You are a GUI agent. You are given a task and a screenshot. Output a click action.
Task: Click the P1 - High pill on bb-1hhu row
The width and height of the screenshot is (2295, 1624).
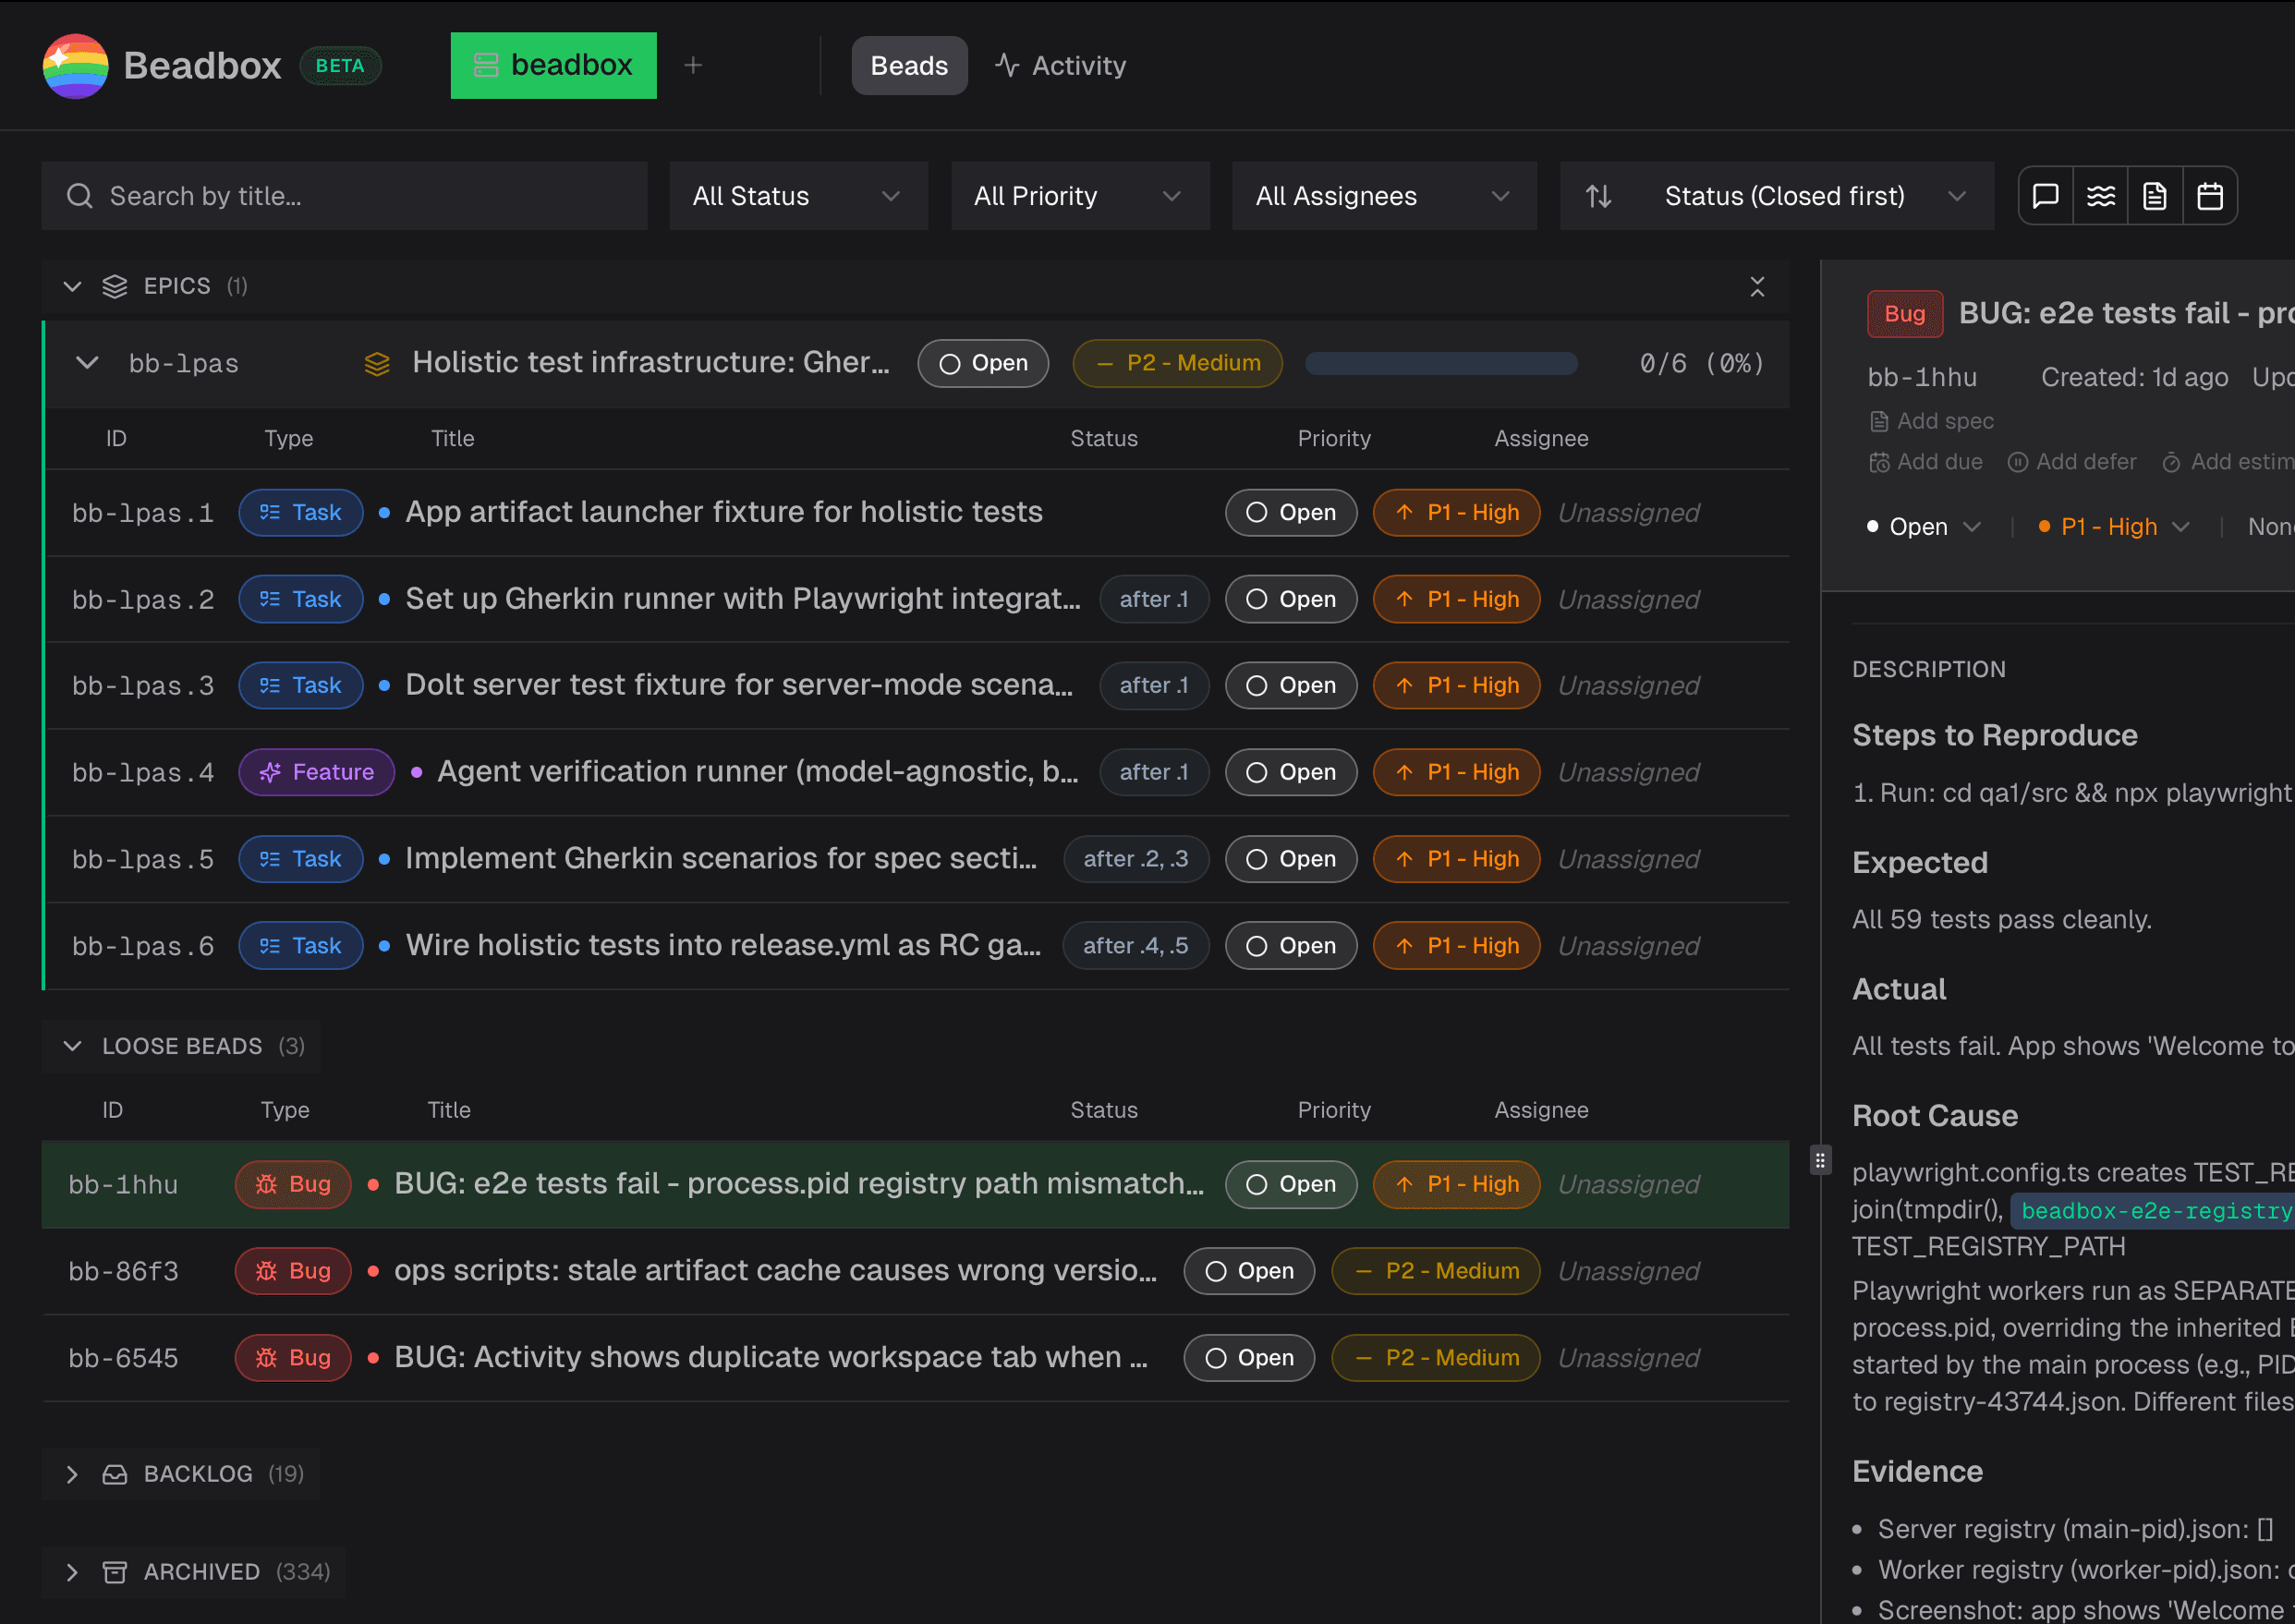click(x=1456, y=1184)
